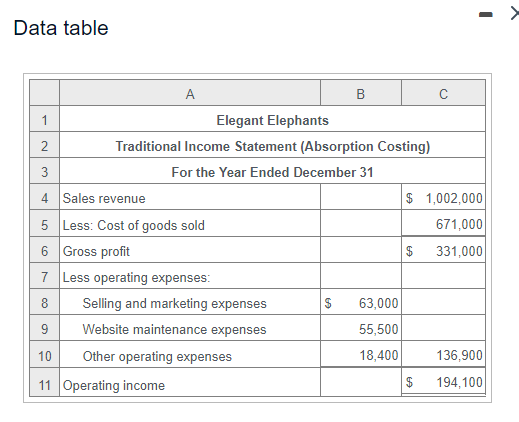Click row header 8
This screenshot has width=519, height=422.
tap(44, 303)
